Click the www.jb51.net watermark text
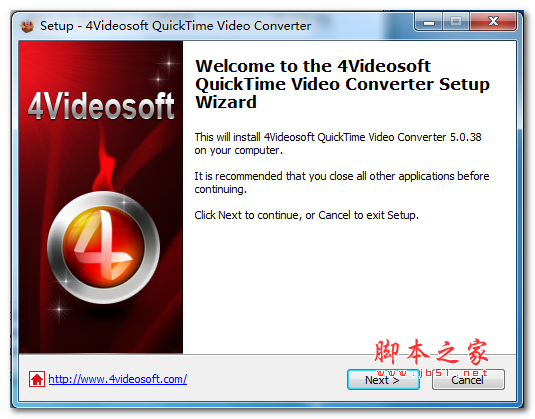The height and width of the screenshot is (419, 535). pyautogui.click(x=432, y=373)
